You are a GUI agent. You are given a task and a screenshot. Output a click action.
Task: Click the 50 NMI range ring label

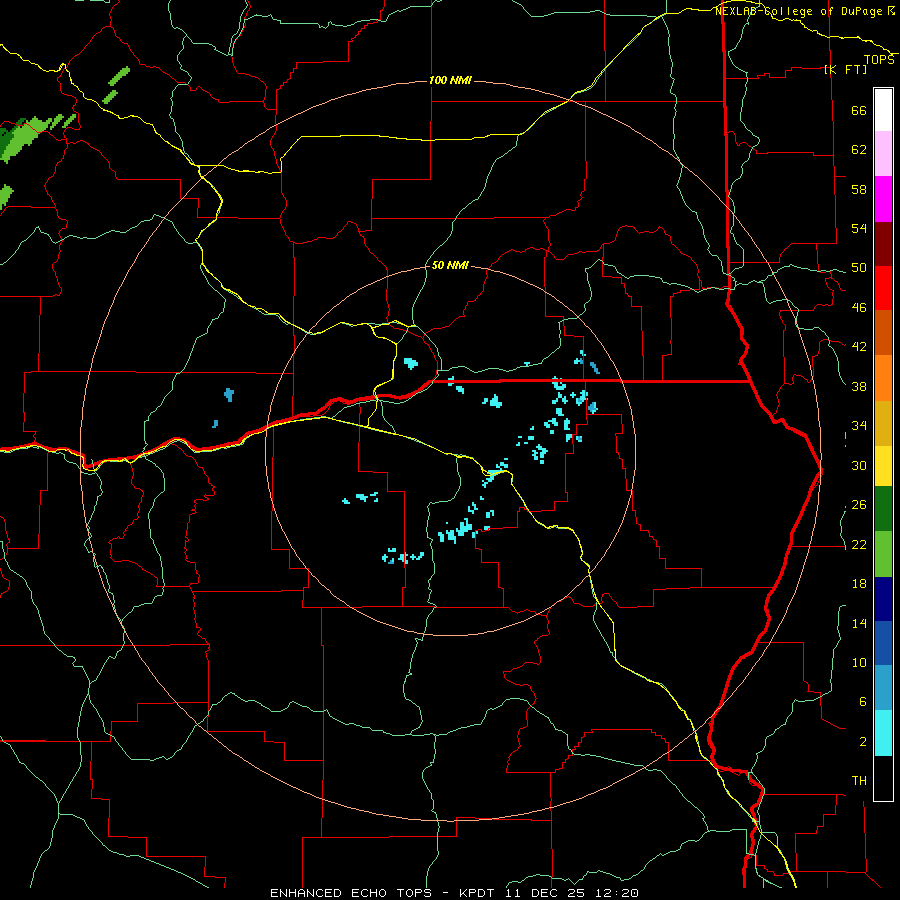[450, 265]
